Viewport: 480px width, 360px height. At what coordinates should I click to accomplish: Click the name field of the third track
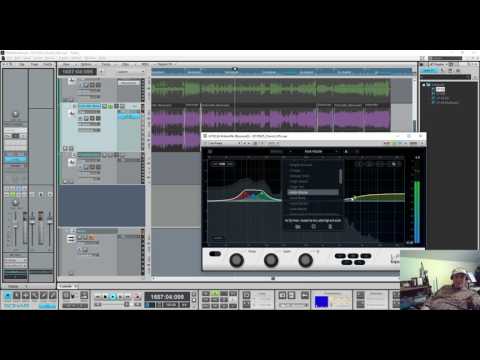pos(89,155)
